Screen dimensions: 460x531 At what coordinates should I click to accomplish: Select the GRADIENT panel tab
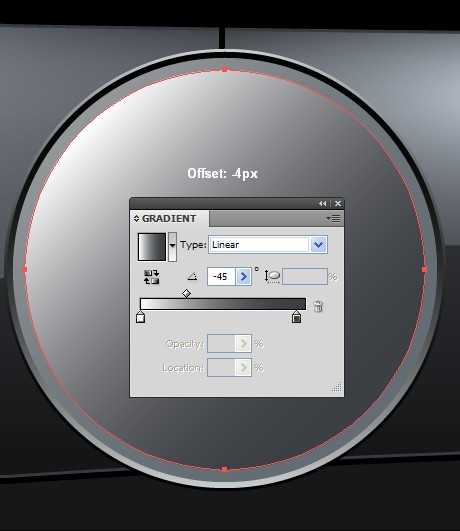pyautogui.click(x=169, y=218)
